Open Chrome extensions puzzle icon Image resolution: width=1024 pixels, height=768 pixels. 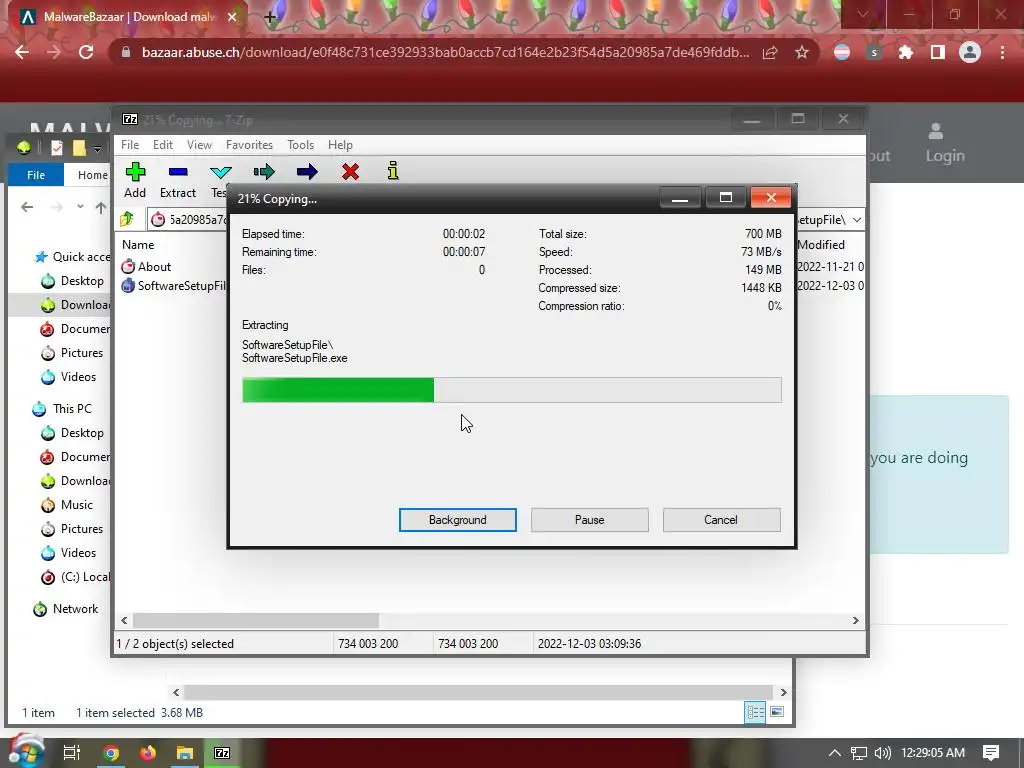point(906,52)
